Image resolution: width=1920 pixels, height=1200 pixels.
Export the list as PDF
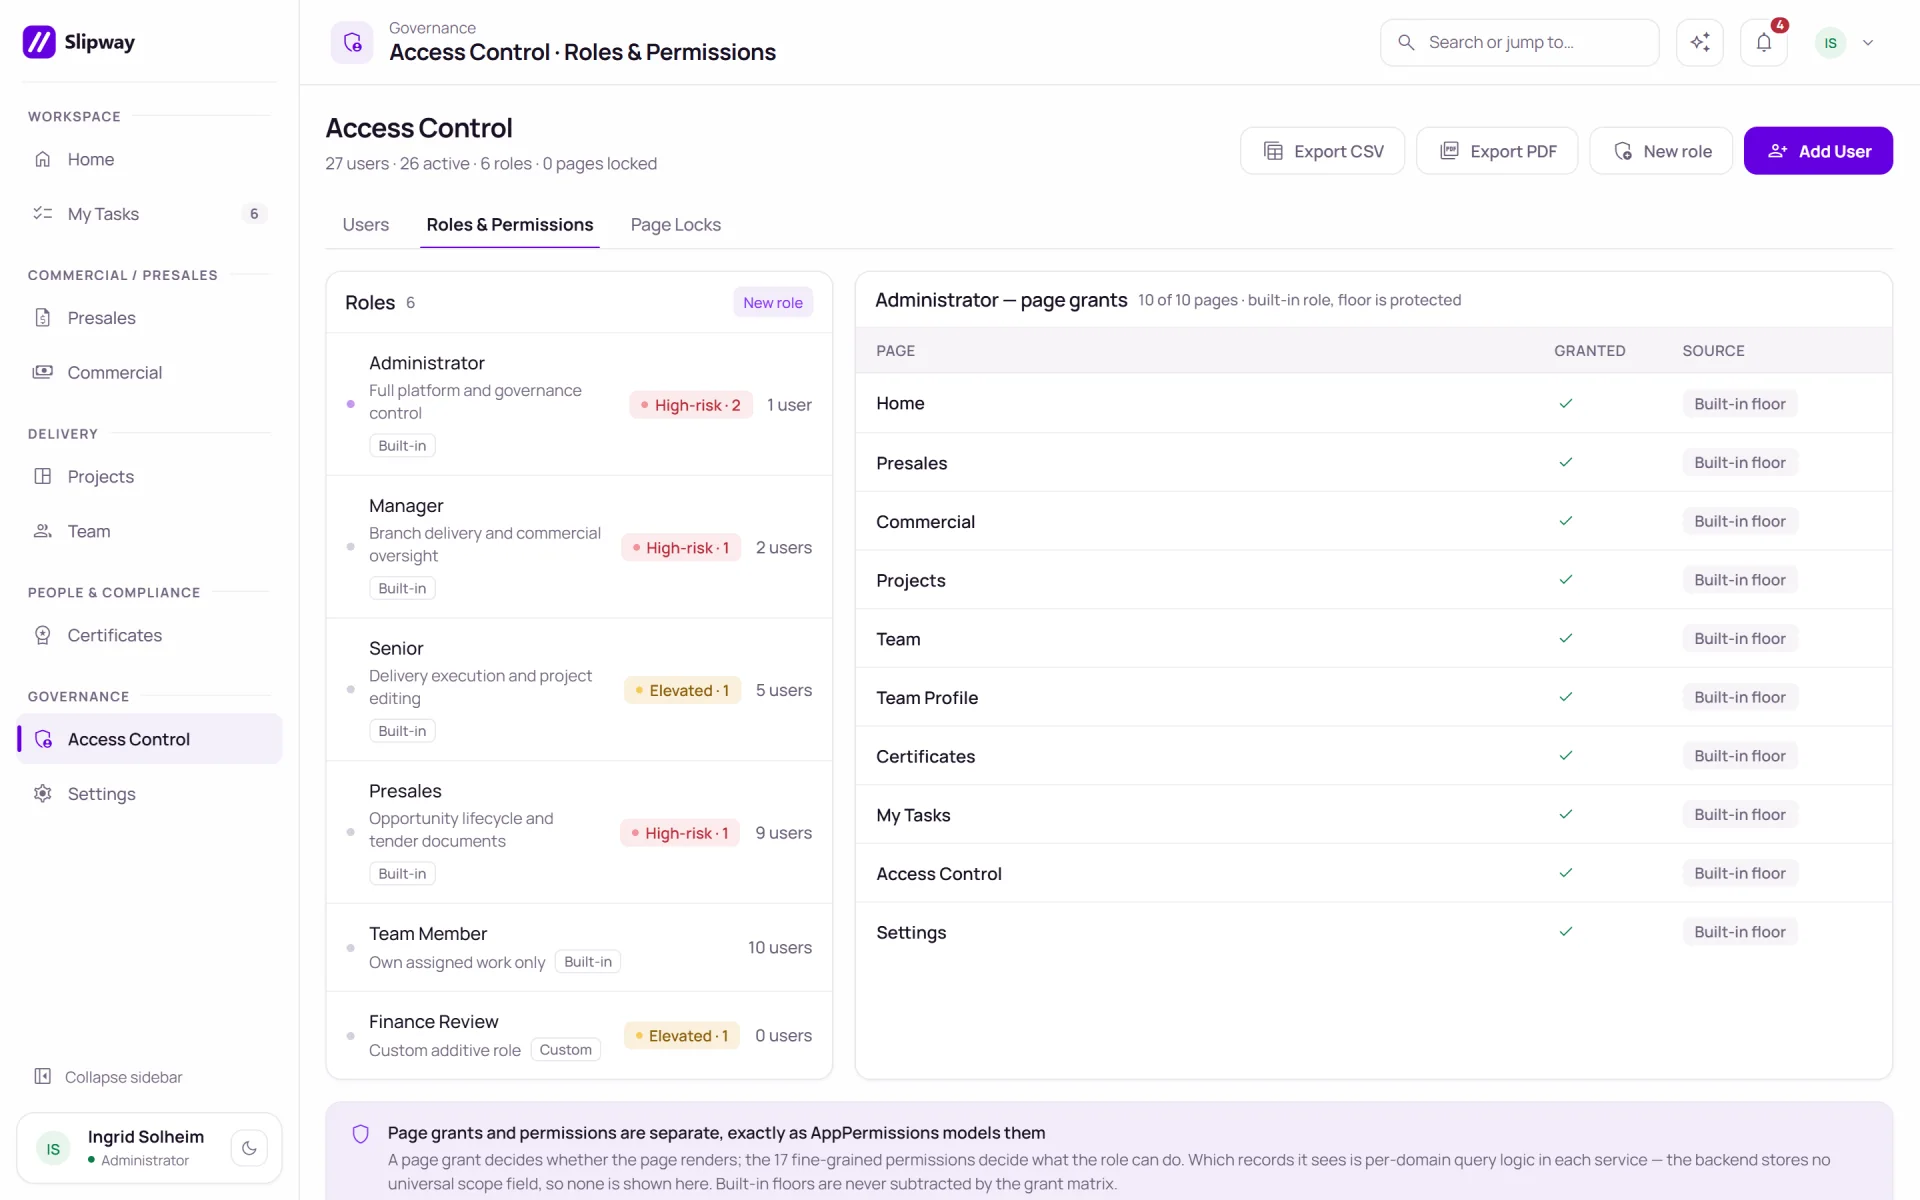point(1497,151)
